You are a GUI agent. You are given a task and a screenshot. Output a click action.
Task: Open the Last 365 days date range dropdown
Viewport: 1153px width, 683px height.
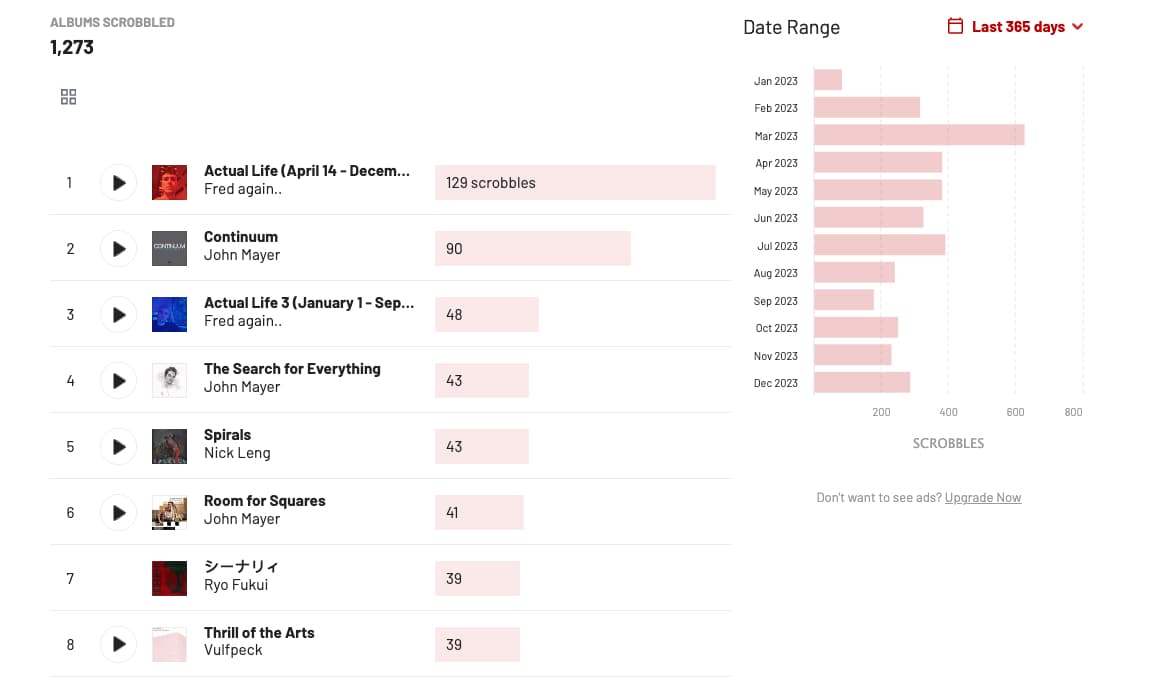(1020, 26)
